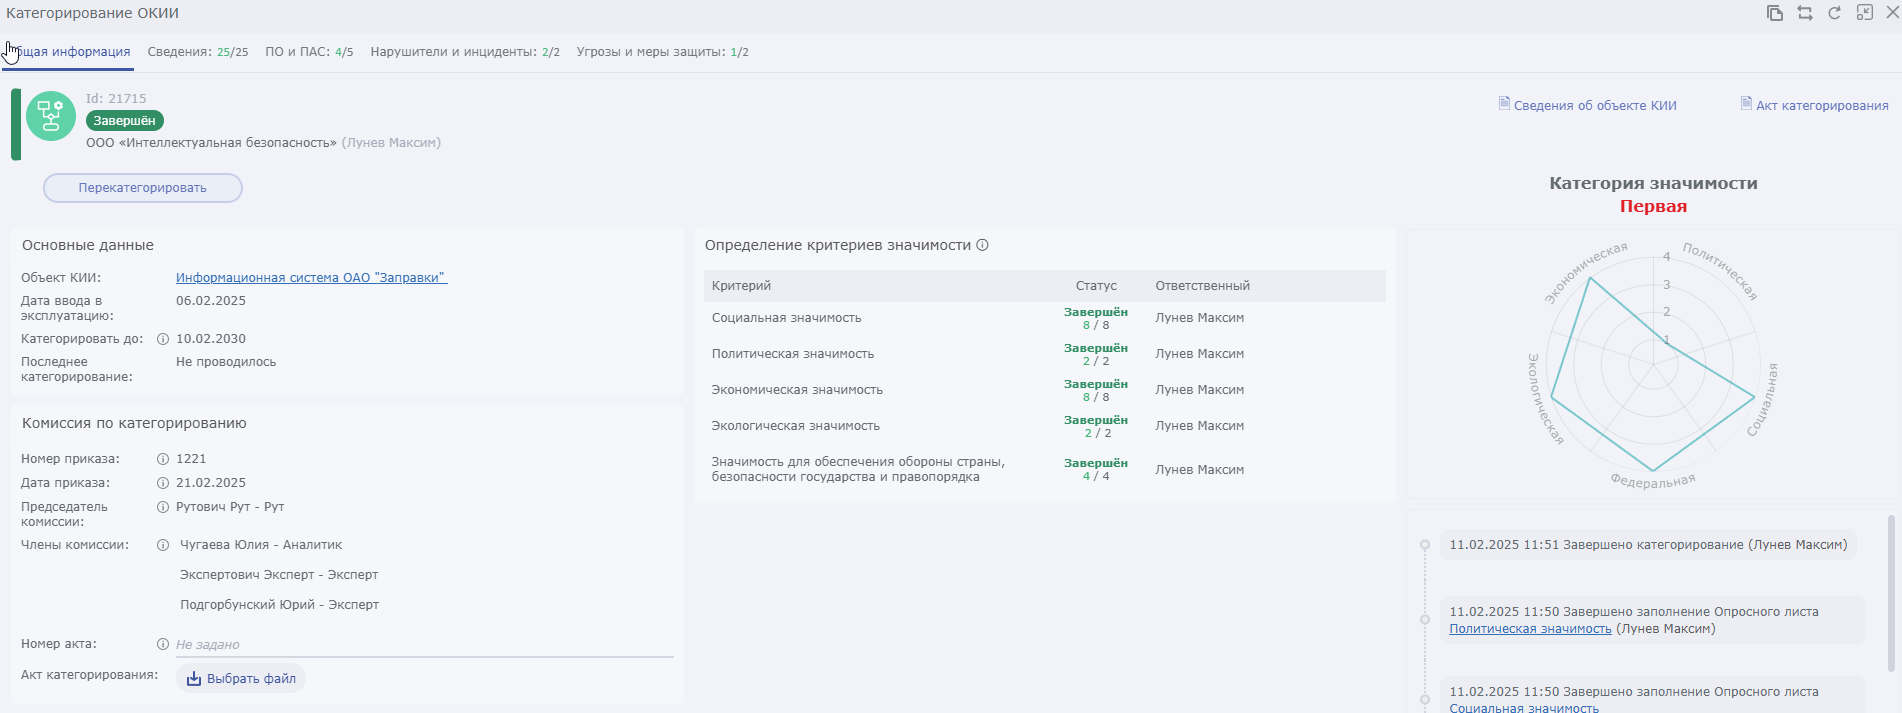
Task: Open 'Информационная система ОАО Заправки' link
Action: (311, 278)
